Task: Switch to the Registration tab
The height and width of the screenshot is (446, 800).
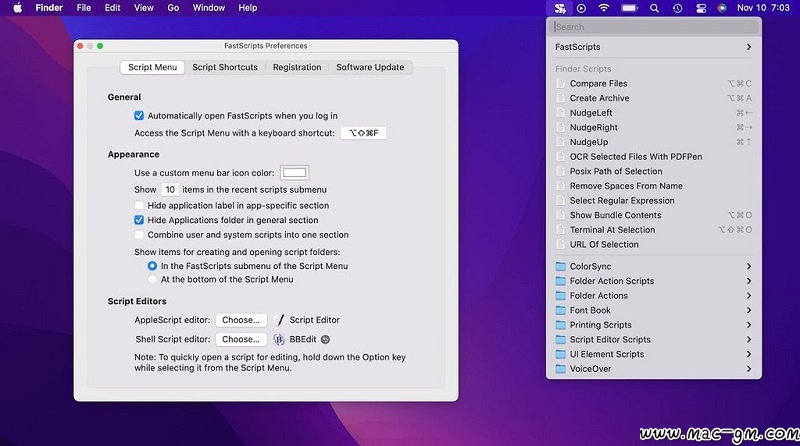Action: point(297,67)
